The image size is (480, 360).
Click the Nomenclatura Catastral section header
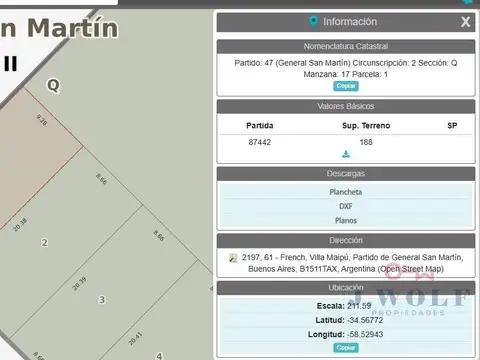coord(346,47)
